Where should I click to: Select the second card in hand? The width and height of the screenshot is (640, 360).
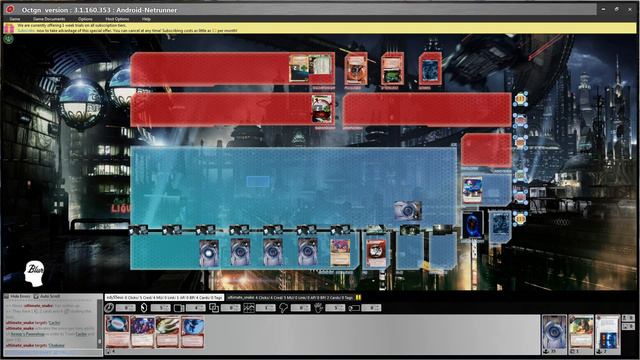coord(142,331)
